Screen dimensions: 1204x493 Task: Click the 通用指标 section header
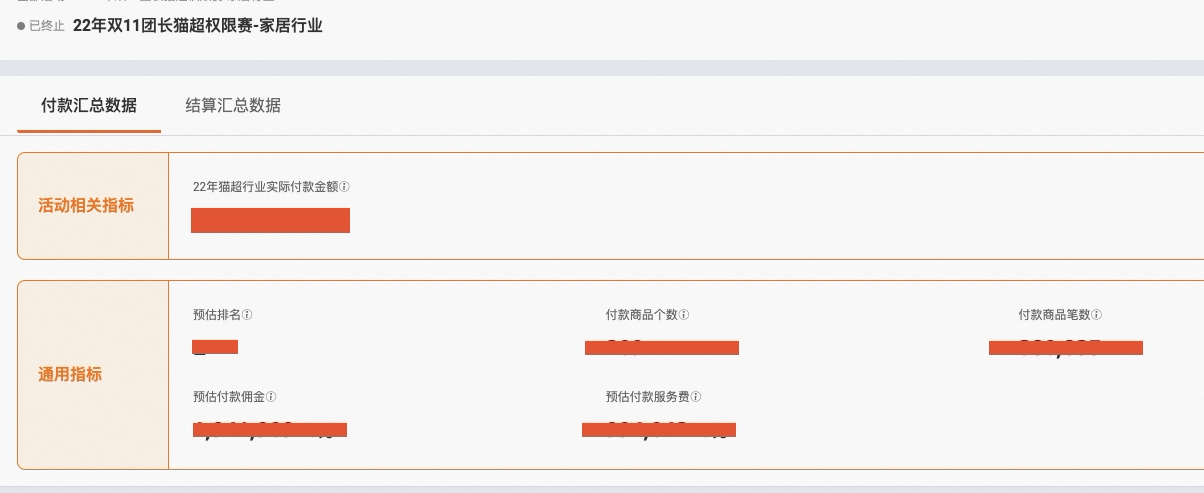tap(70, 375)
